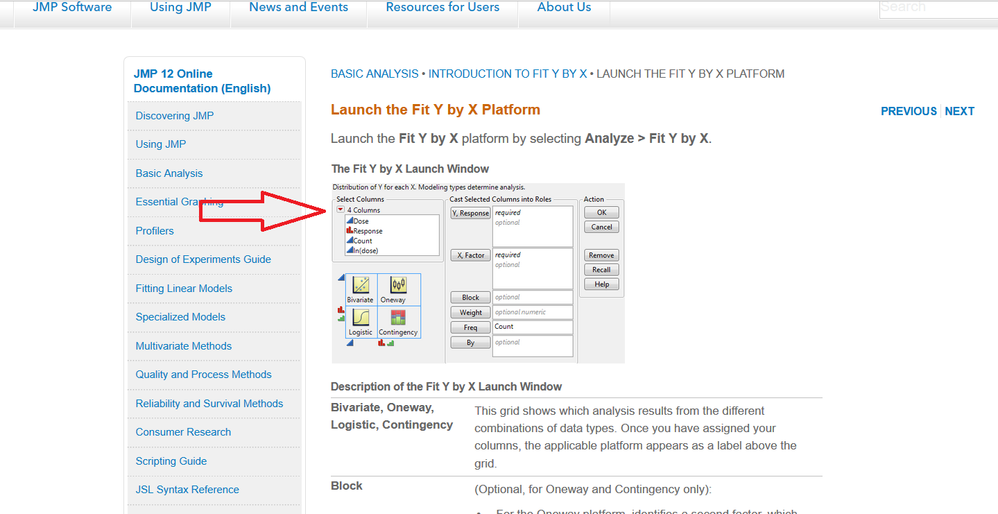Open Reliability and Survival Methods
The height and width of the screenshot is (514, 998).
click(209, 403)
